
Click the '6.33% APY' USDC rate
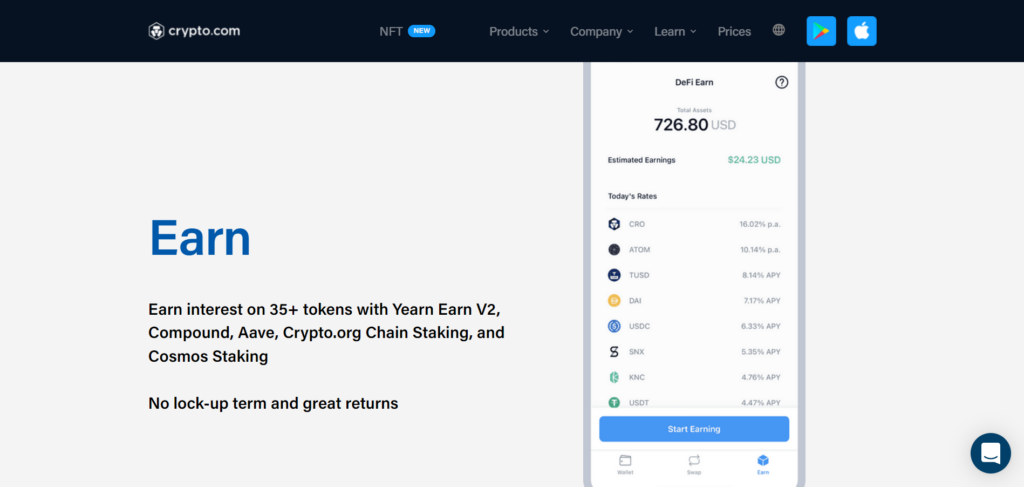click(761, 326)
